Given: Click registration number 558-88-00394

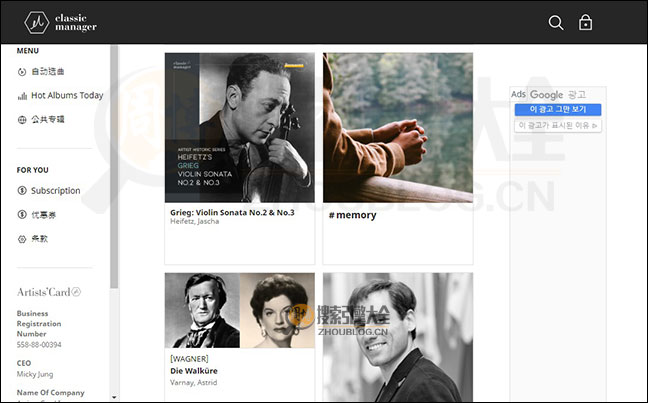Looking at the screenshot, I should 39,344.
